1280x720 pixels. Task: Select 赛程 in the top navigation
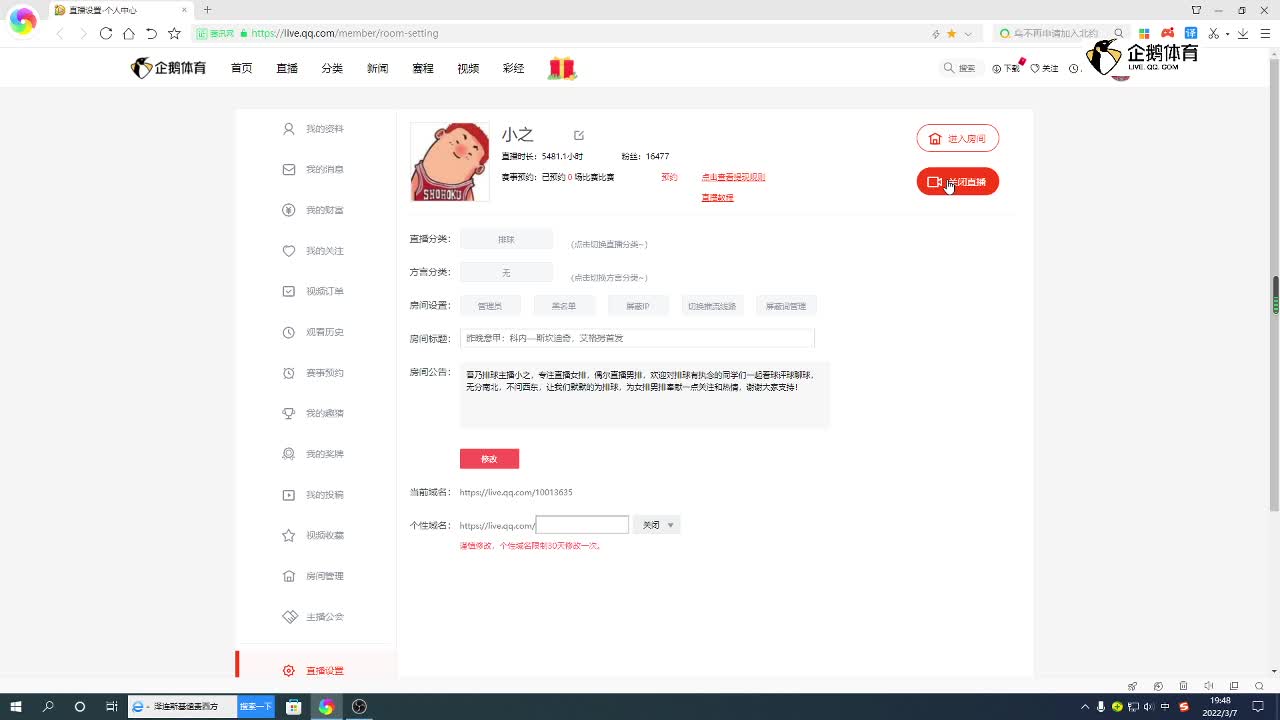pos(423,68)
